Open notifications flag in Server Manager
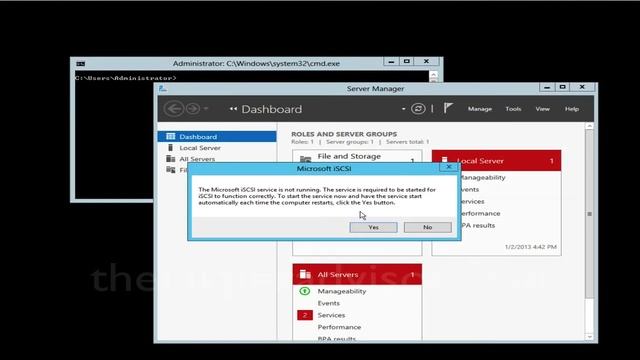Image resolution: width=640 pixels, height=360 pixels. click(448, 108)
